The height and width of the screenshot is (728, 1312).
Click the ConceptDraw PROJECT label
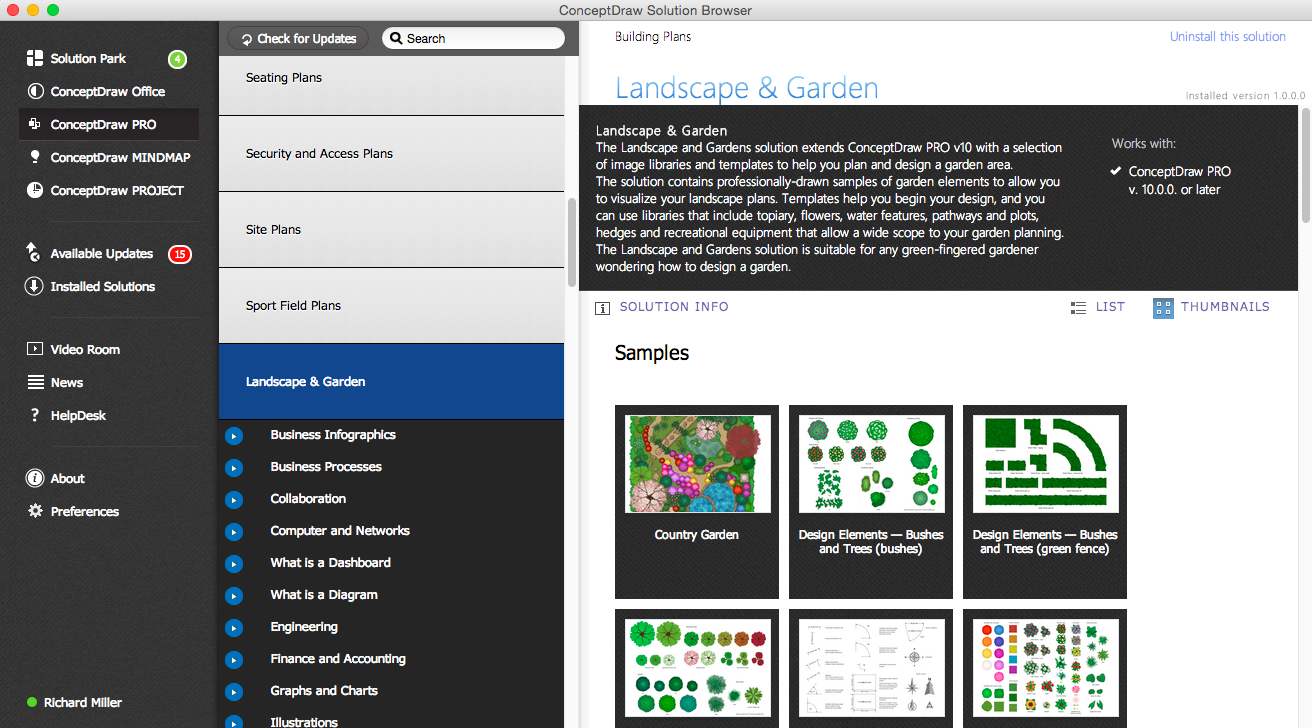pyautogui.click(x=117, y=191)
